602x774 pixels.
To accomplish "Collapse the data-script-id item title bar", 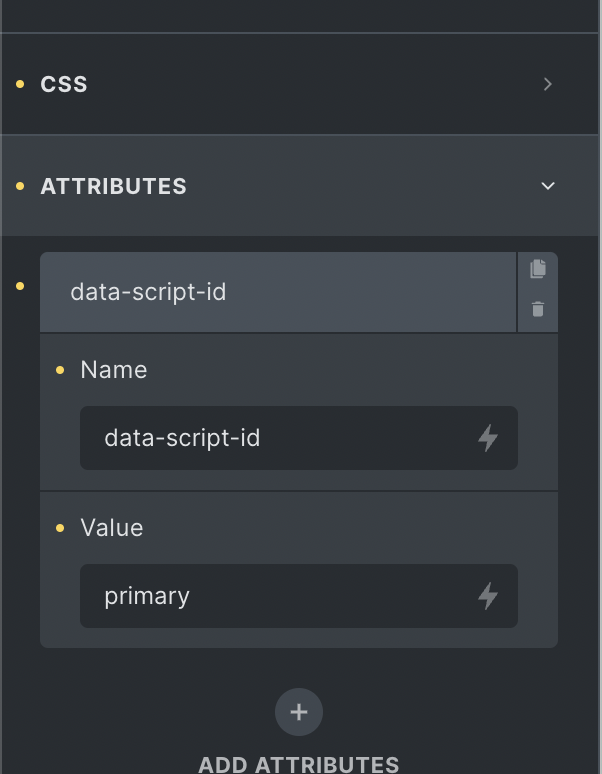I will (278, 292).
